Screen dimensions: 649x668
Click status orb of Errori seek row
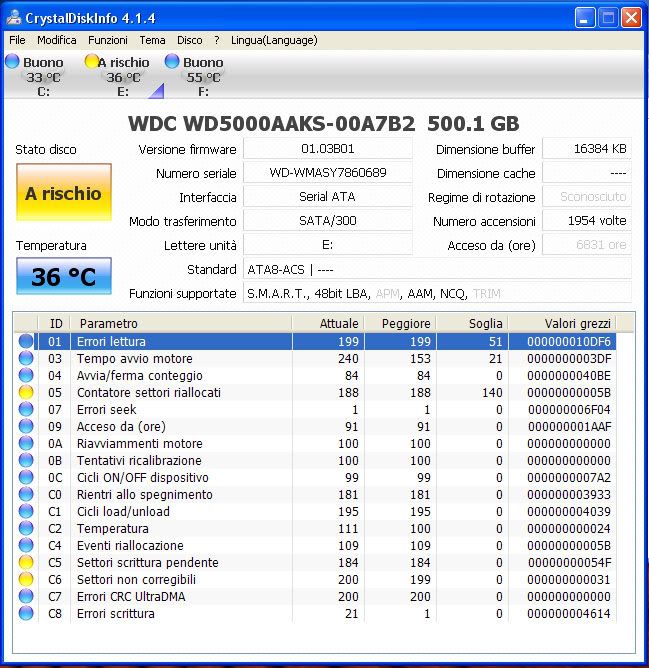pos(26,409)
